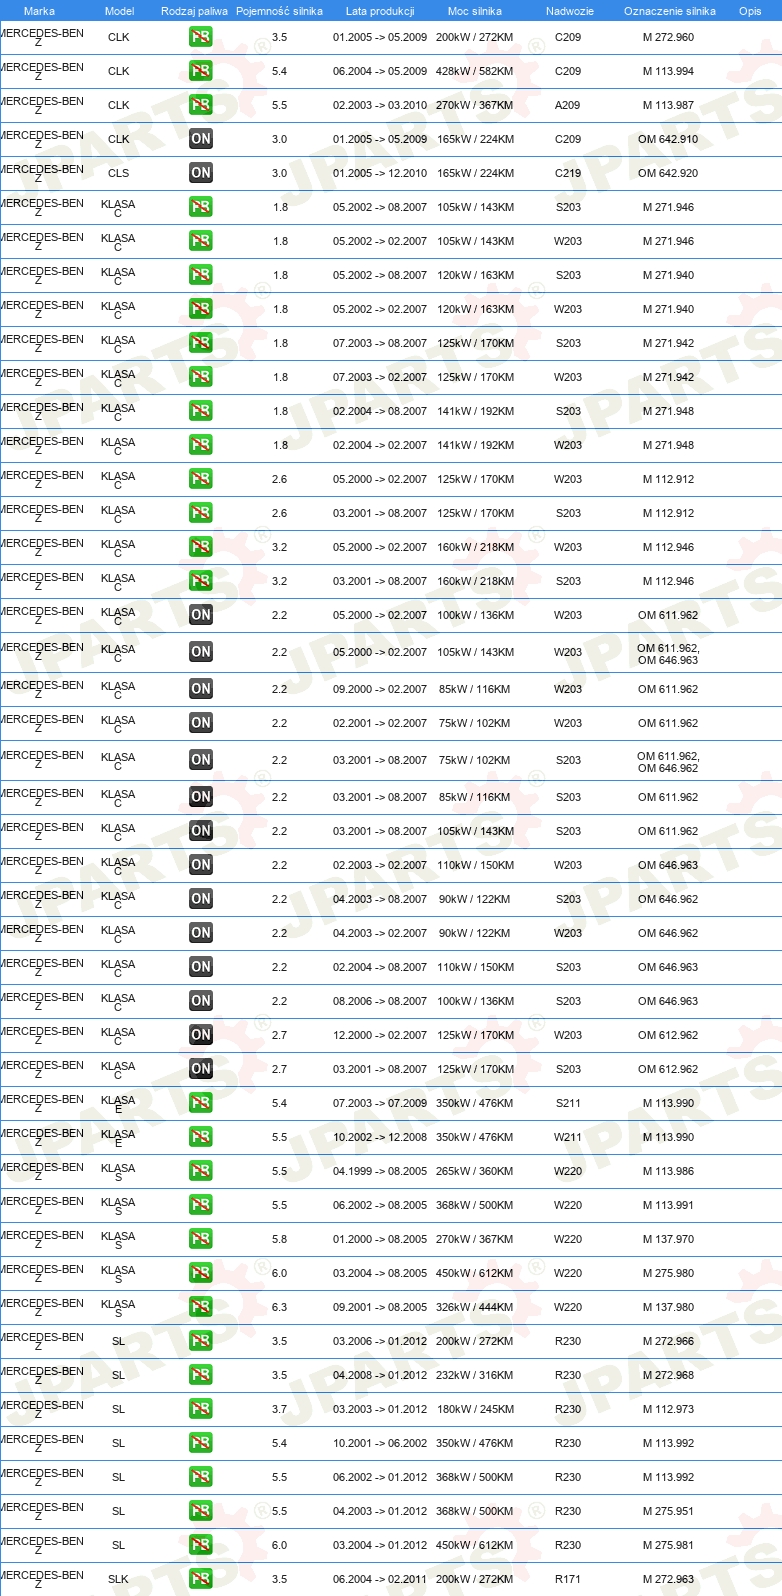
Task: Select diesel icon for S203 OM 611.962, OM 646.962
Action: [x=201, y=760]
